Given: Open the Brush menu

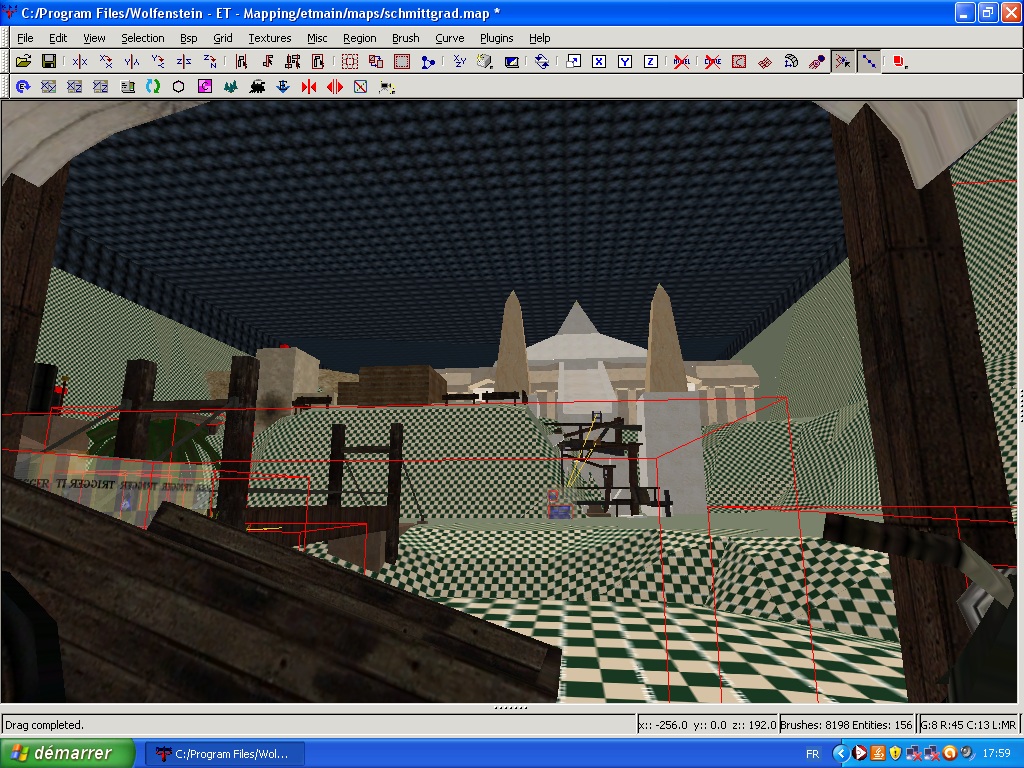Looking at the screenshot, I should 406,38.
